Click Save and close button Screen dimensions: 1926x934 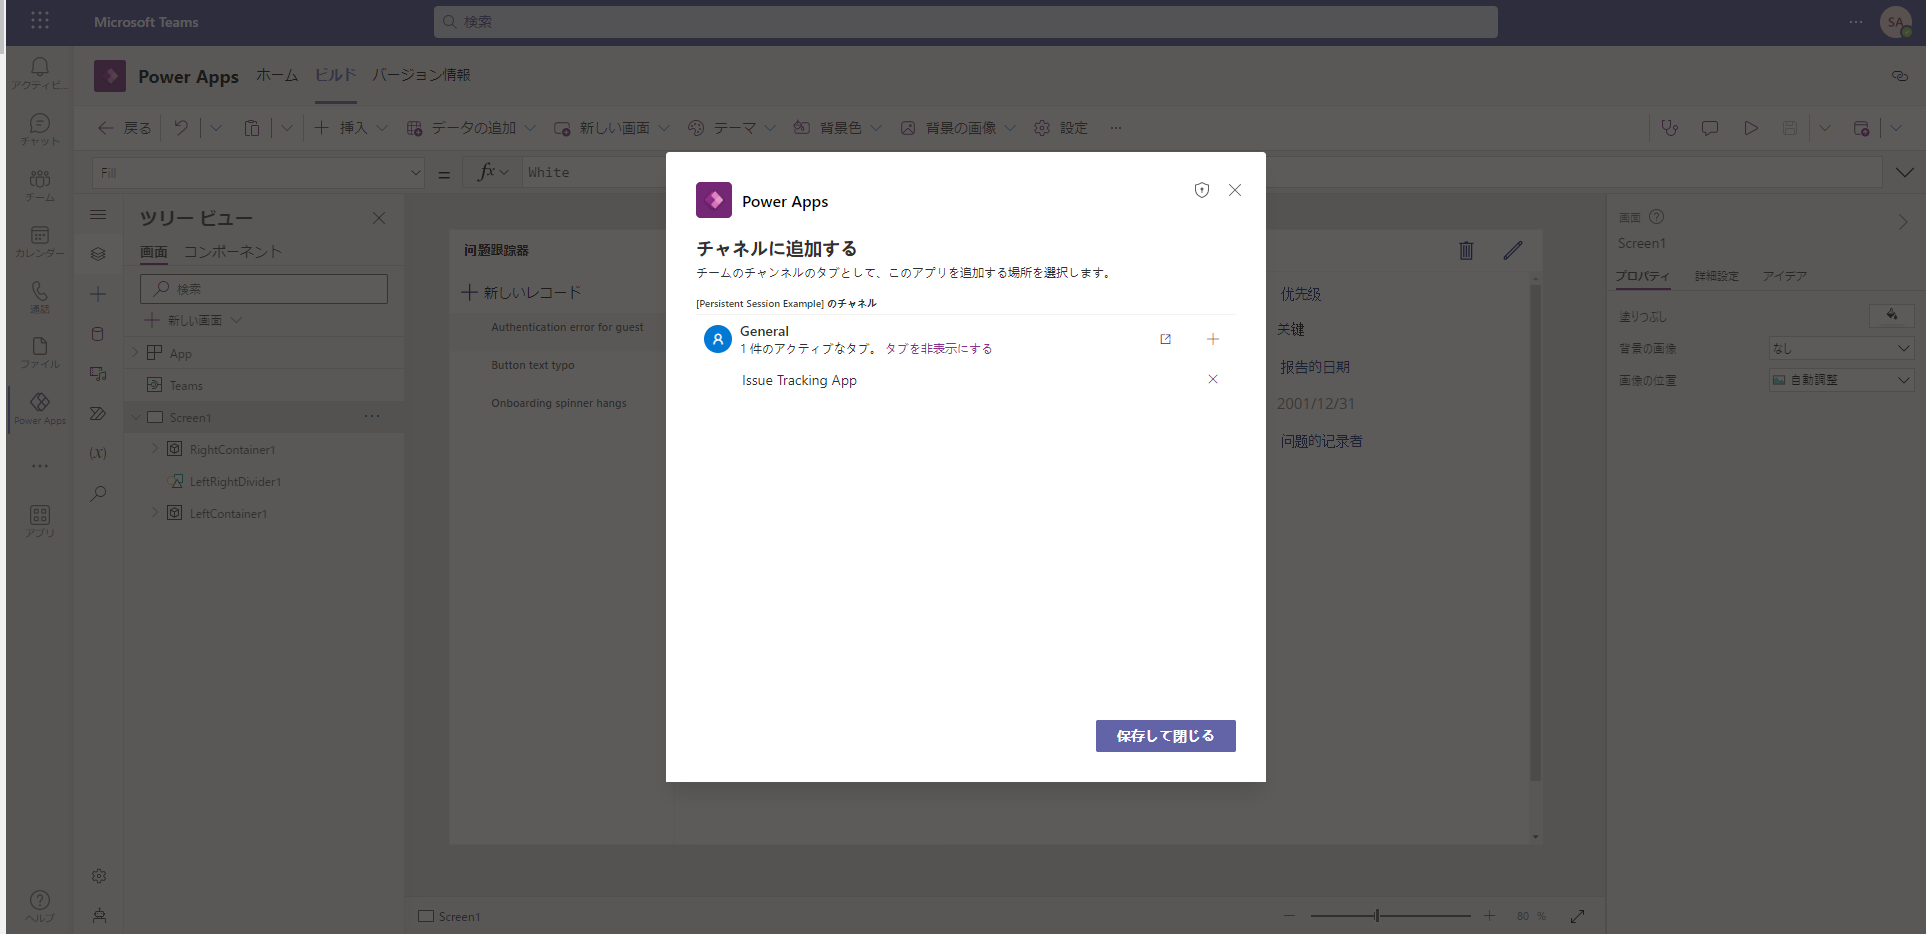tap(1166, 736)
